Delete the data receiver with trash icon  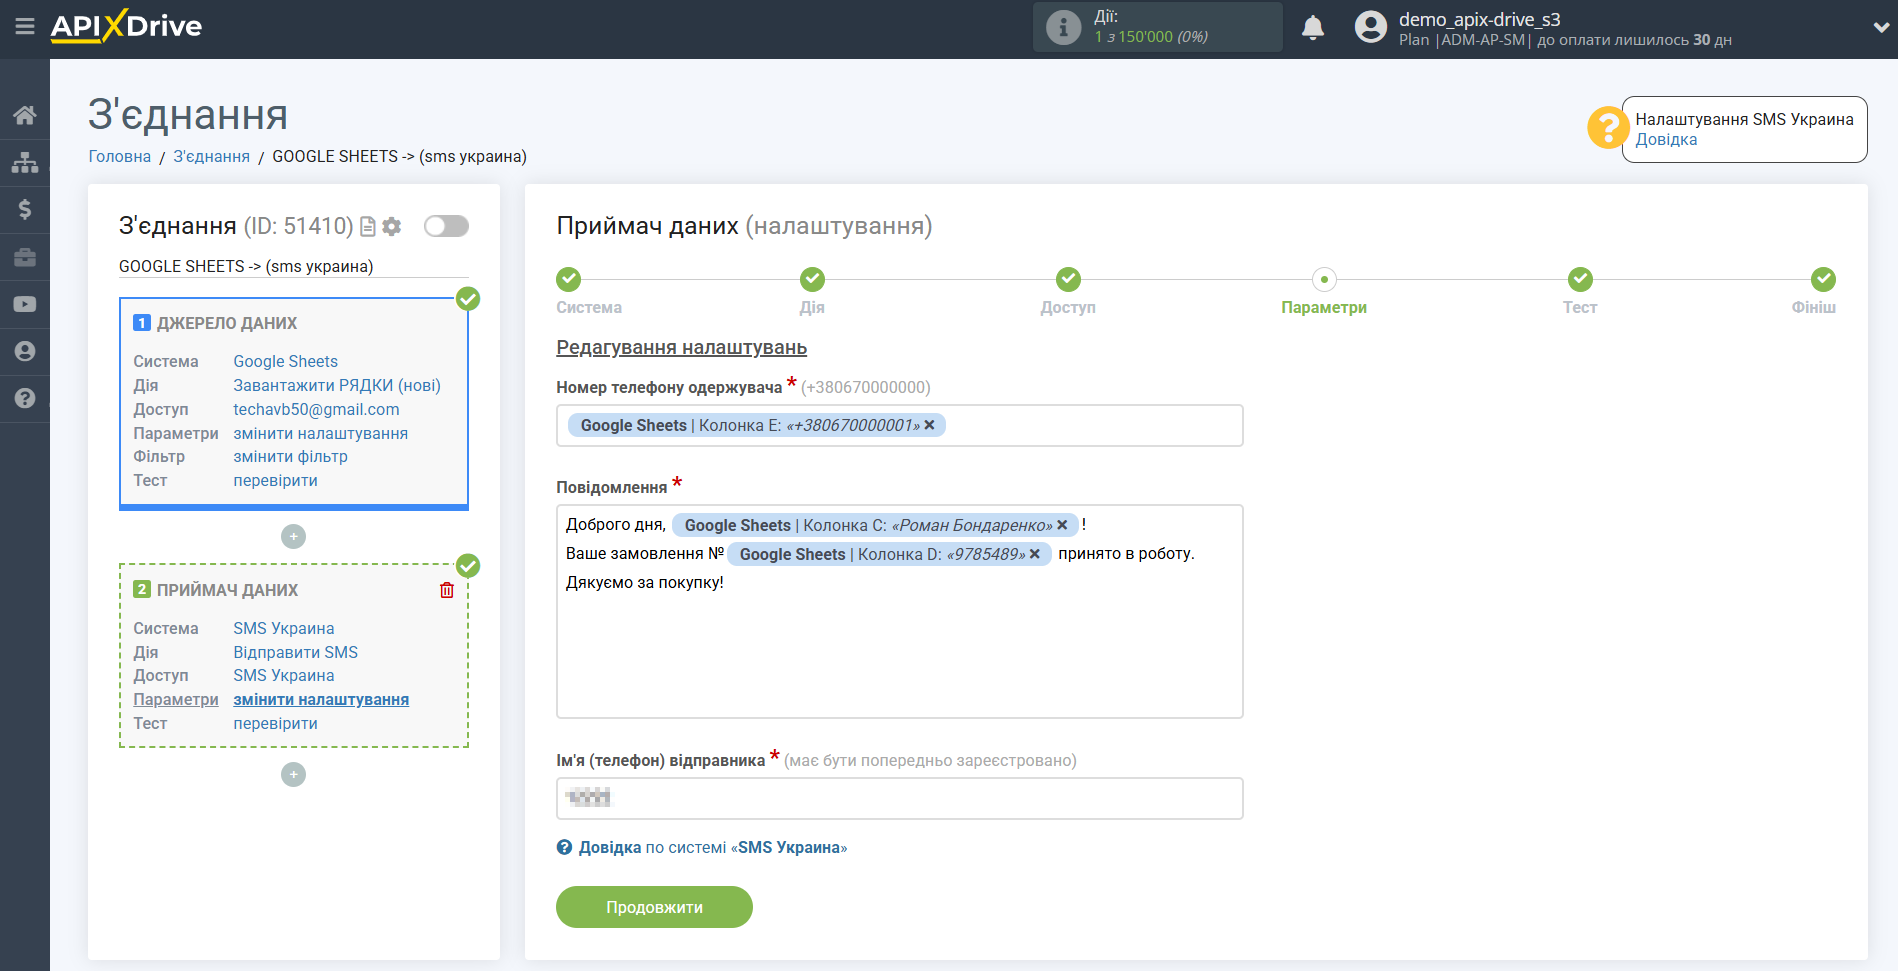(447, 590)
